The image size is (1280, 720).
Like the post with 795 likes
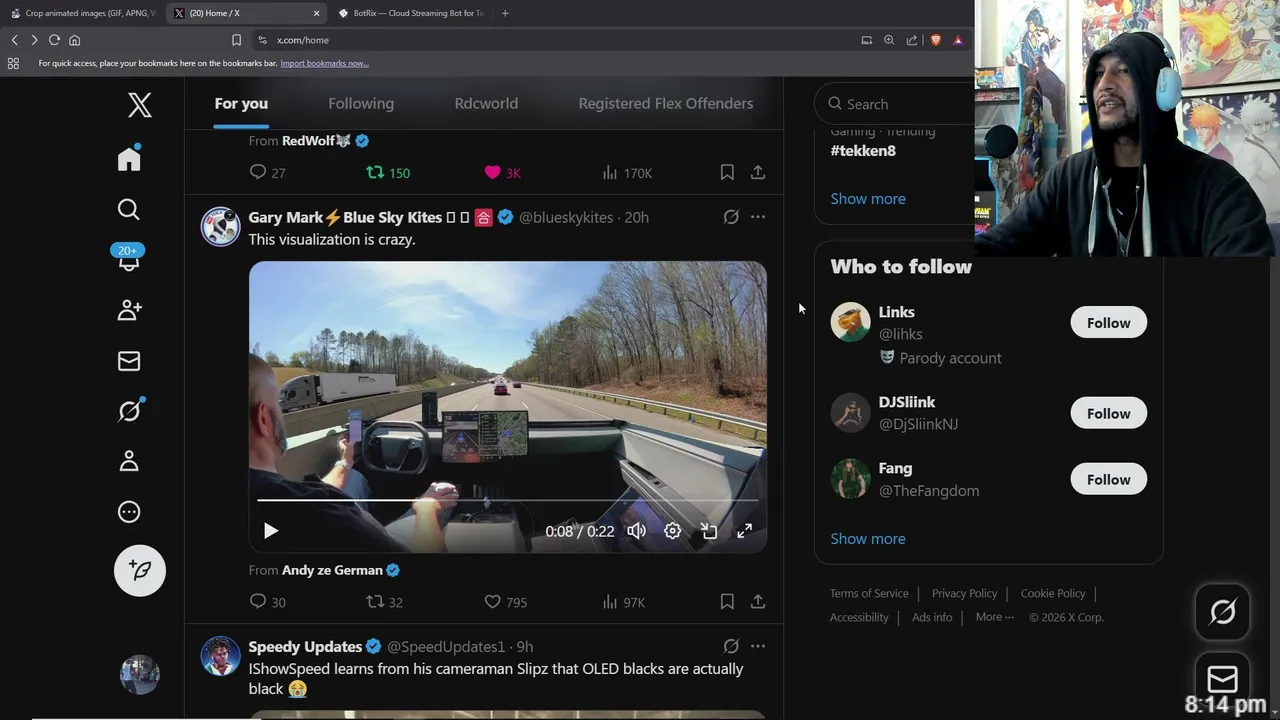tap(505, 601)
